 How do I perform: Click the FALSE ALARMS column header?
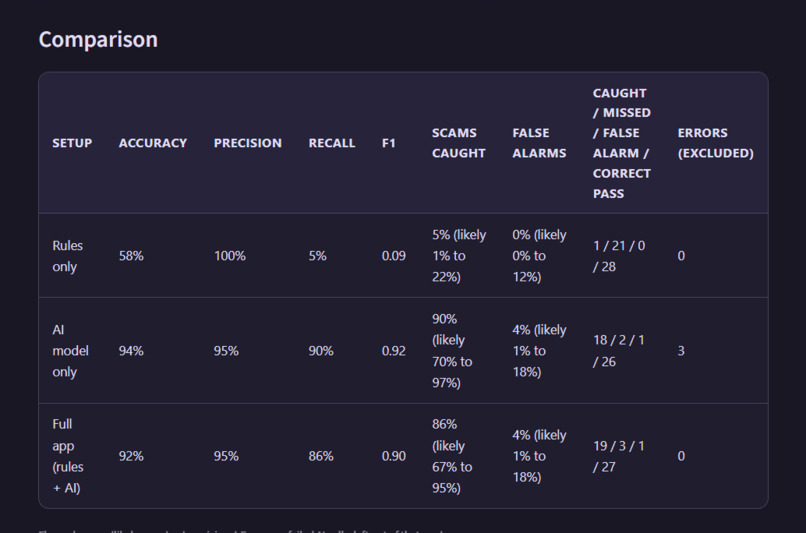(x=539, y=143)
